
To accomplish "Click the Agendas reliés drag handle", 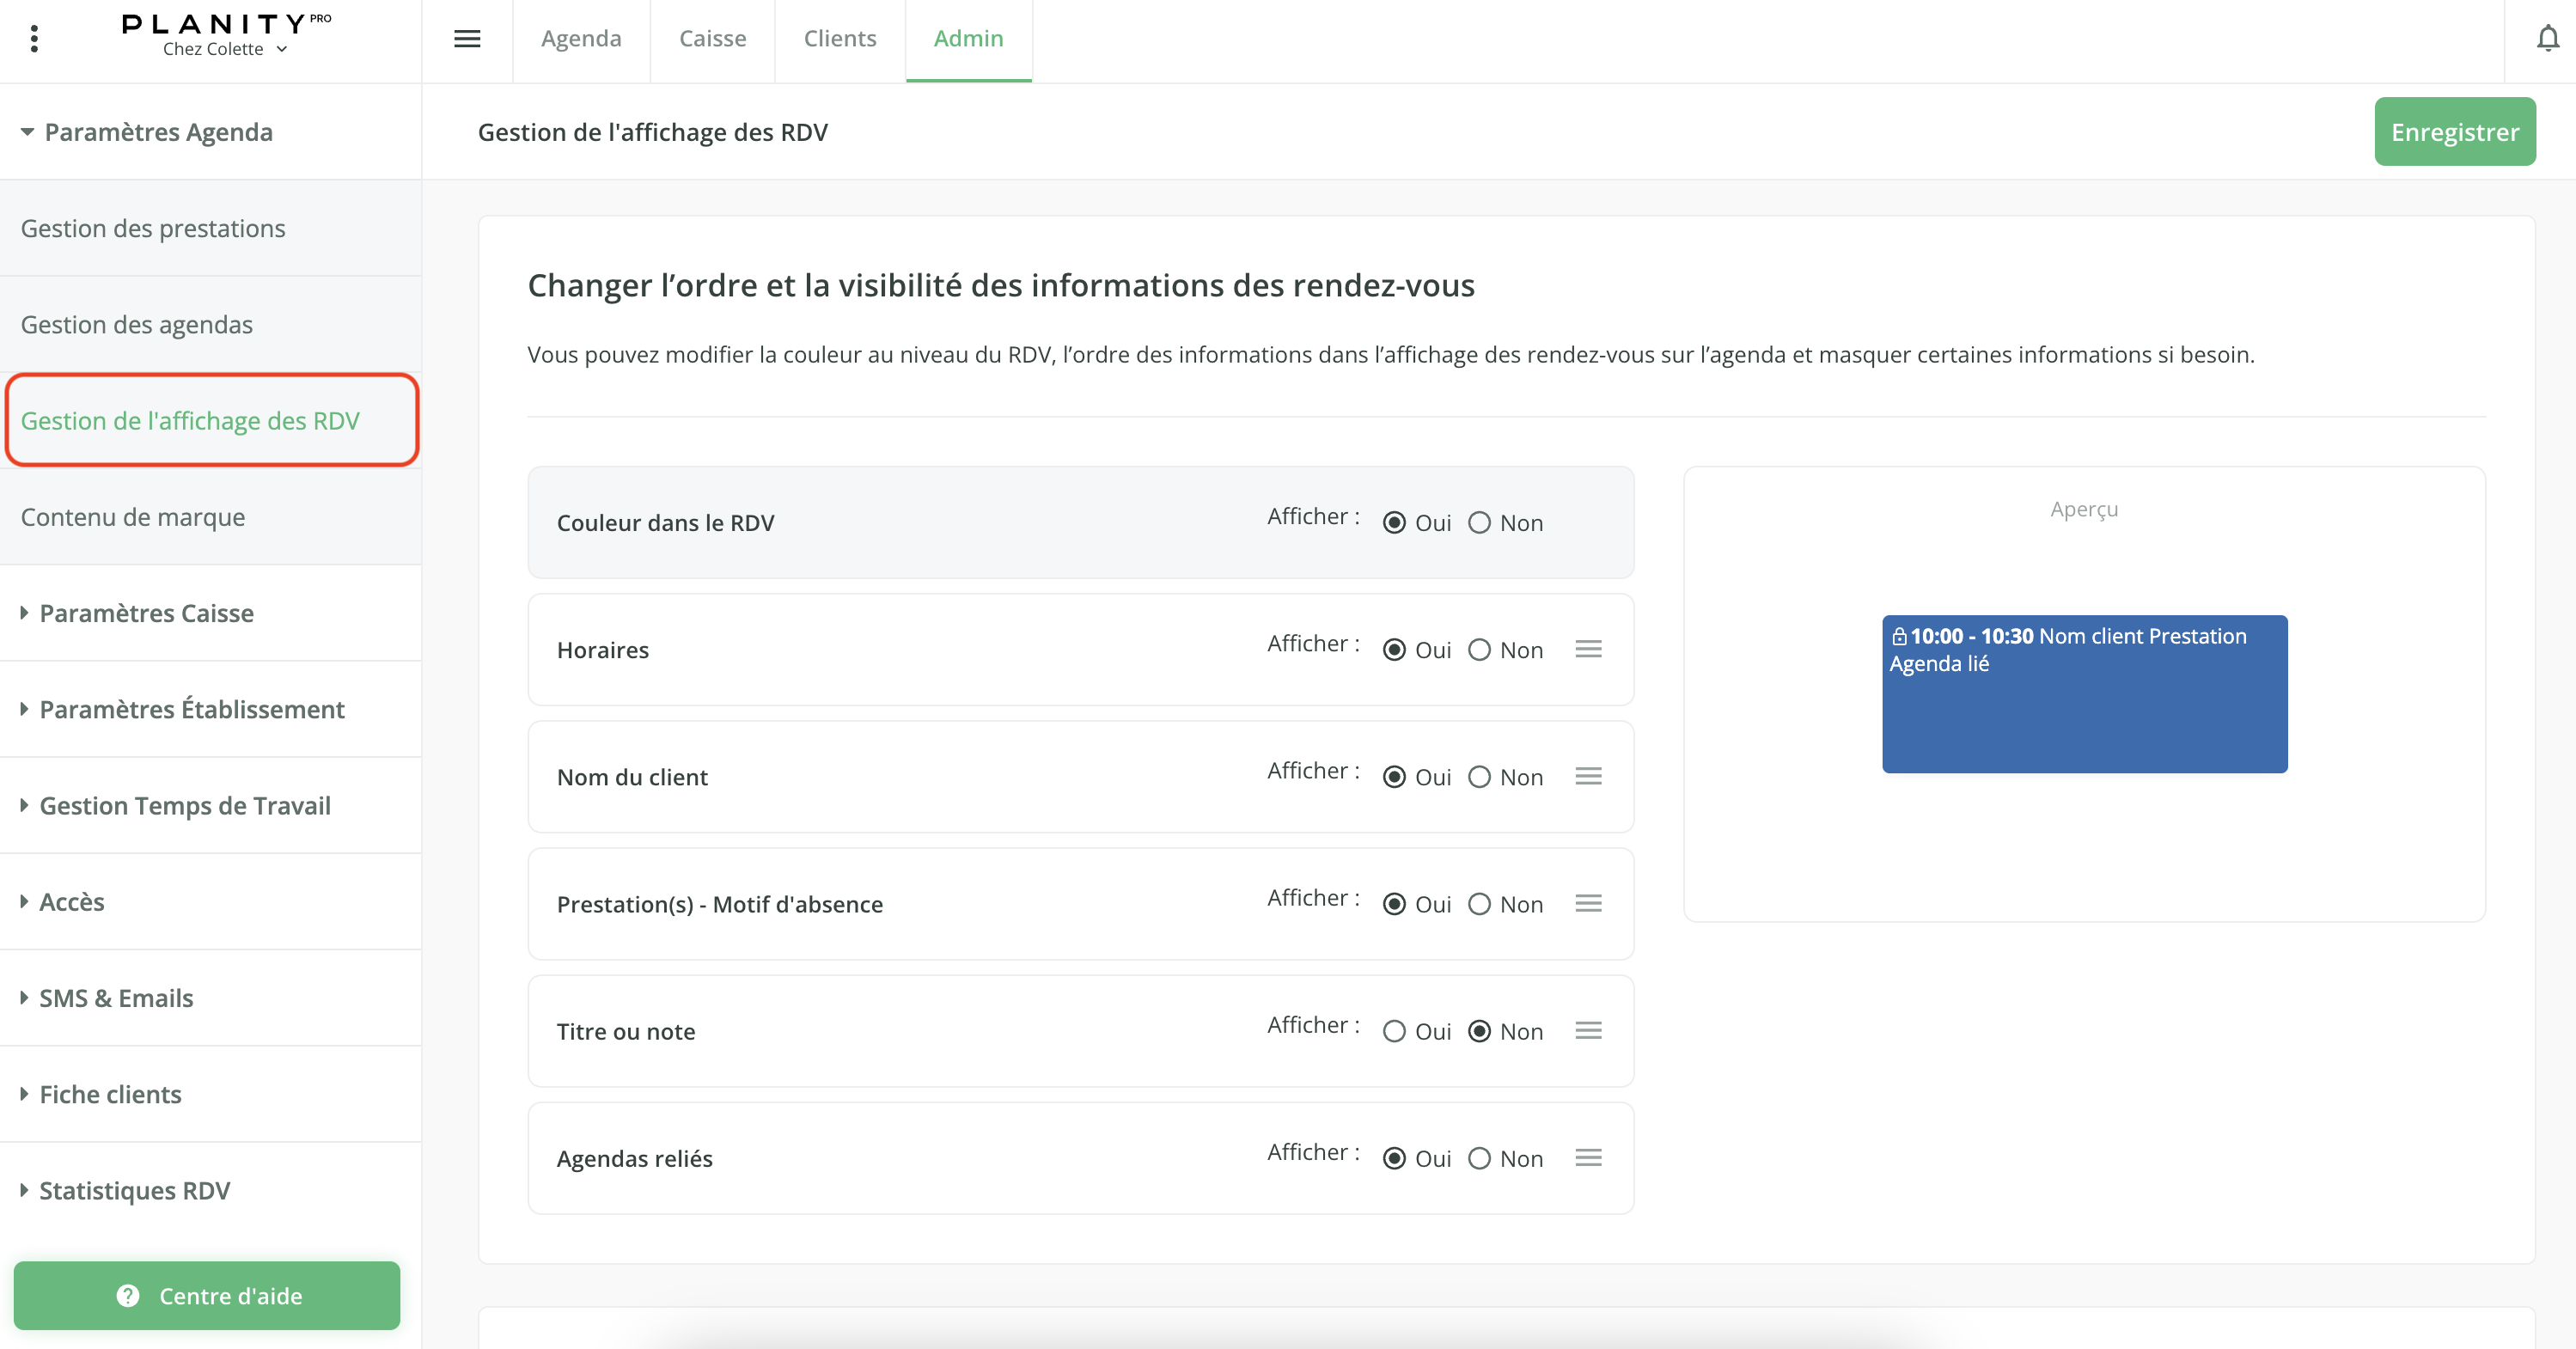I will coord(1588,1157).
